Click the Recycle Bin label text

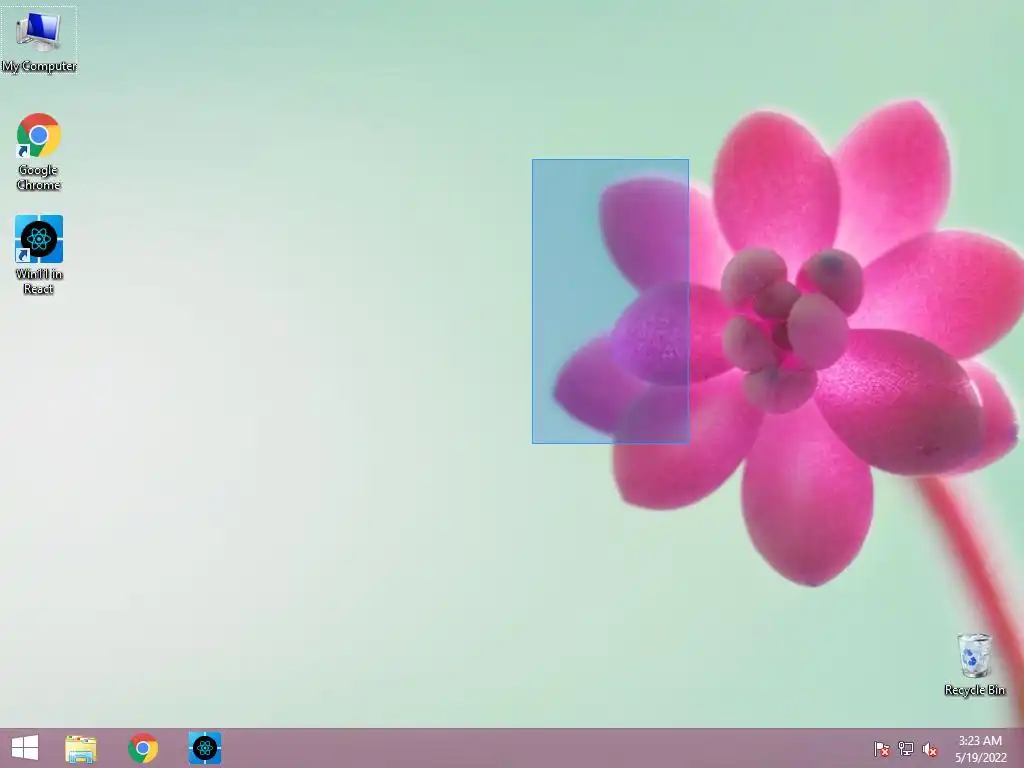(x=974, y=690)
